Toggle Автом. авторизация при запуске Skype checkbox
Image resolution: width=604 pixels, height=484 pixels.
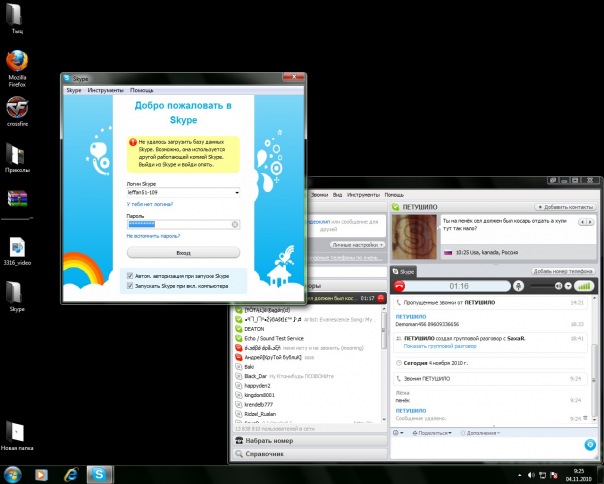pos(130,276)
